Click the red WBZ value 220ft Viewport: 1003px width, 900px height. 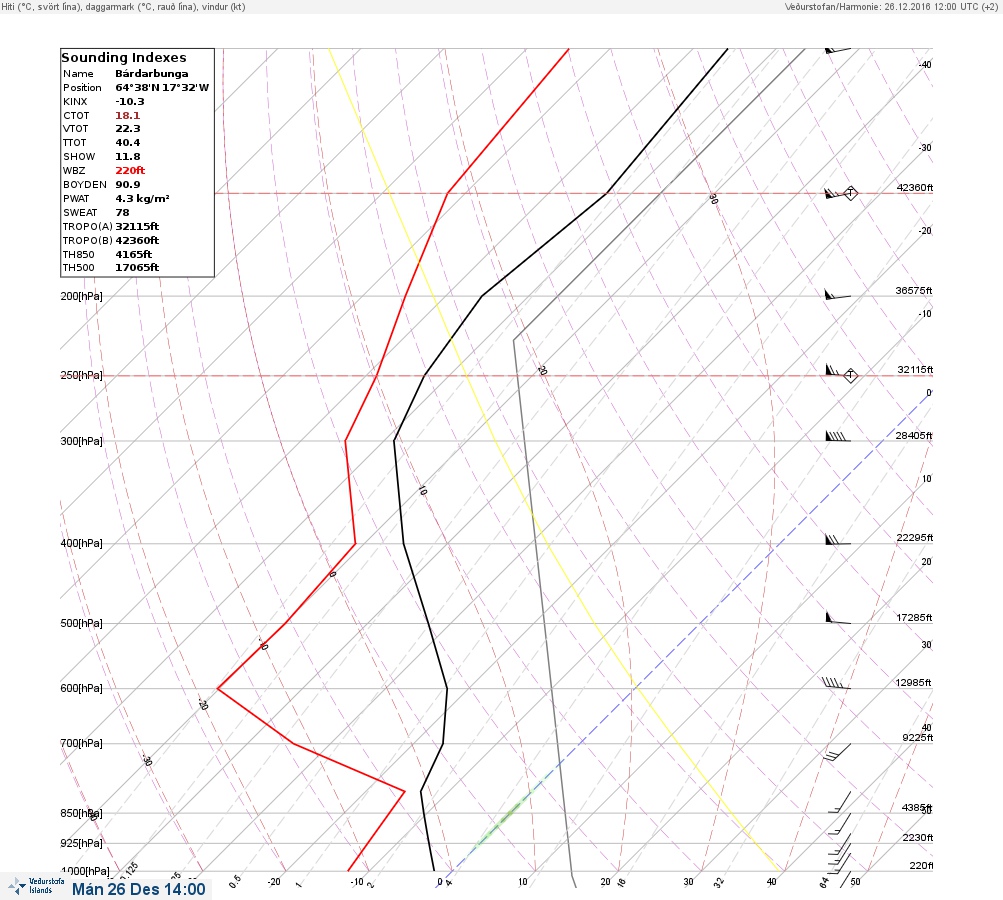point(130,171)
